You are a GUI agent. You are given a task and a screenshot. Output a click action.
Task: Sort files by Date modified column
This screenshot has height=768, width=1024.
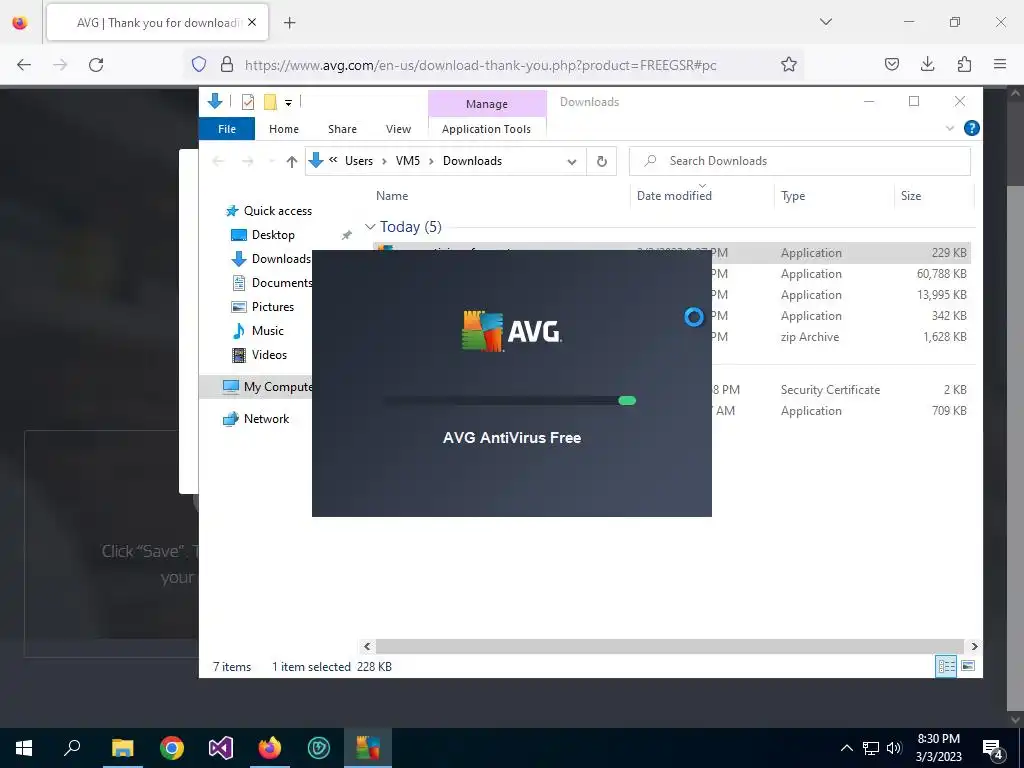674,195
